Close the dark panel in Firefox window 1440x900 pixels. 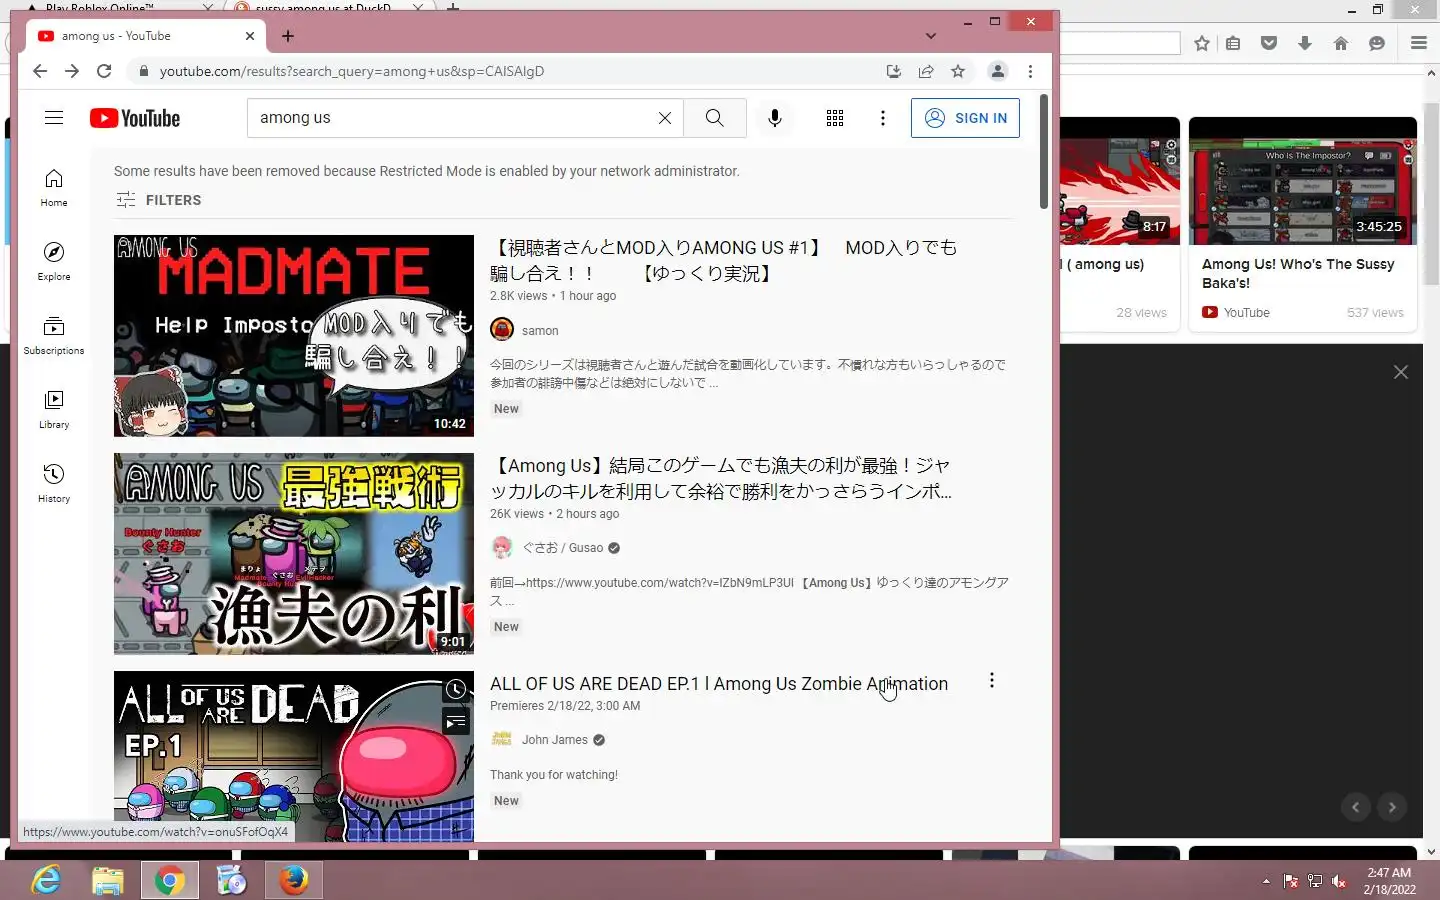tap(1401, 372)
